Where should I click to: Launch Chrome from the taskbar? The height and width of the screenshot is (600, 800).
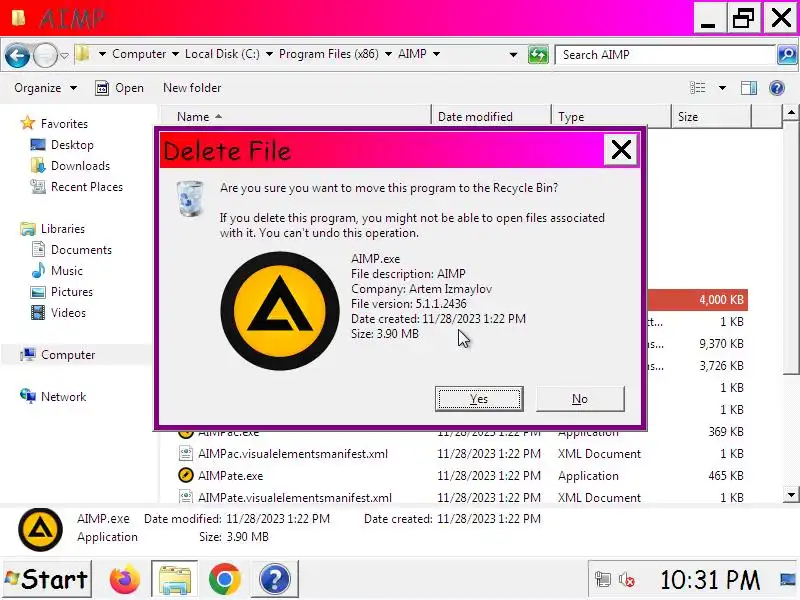224,579
